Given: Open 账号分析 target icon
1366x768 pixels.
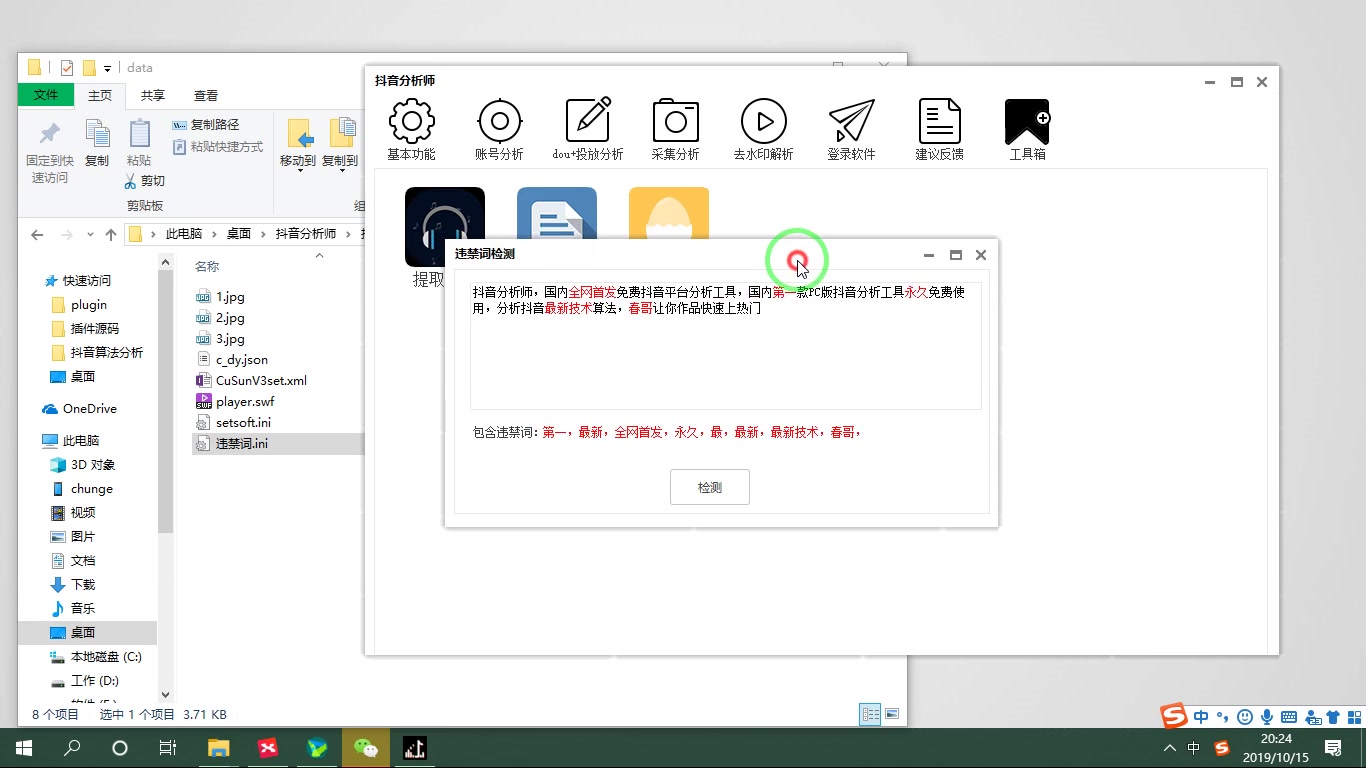Looking at the screenshot, I should tap(499, 122).
